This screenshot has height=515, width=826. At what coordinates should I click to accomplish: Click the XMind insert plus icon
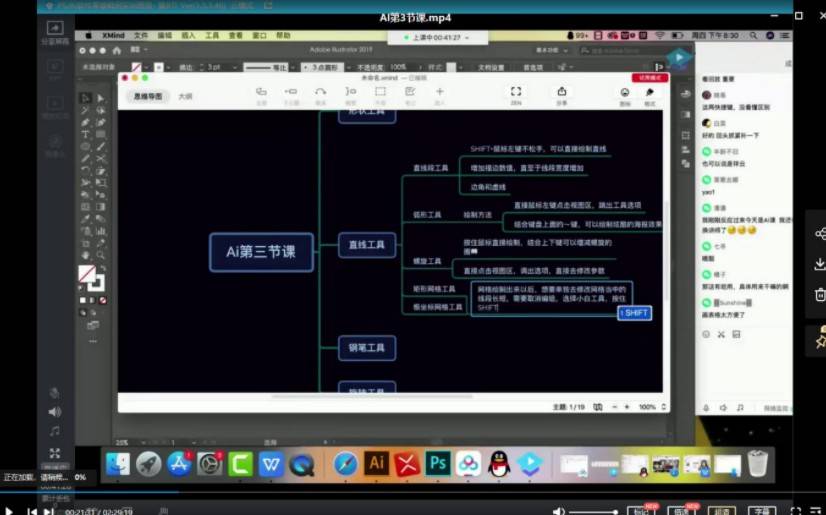pos(439,91)
